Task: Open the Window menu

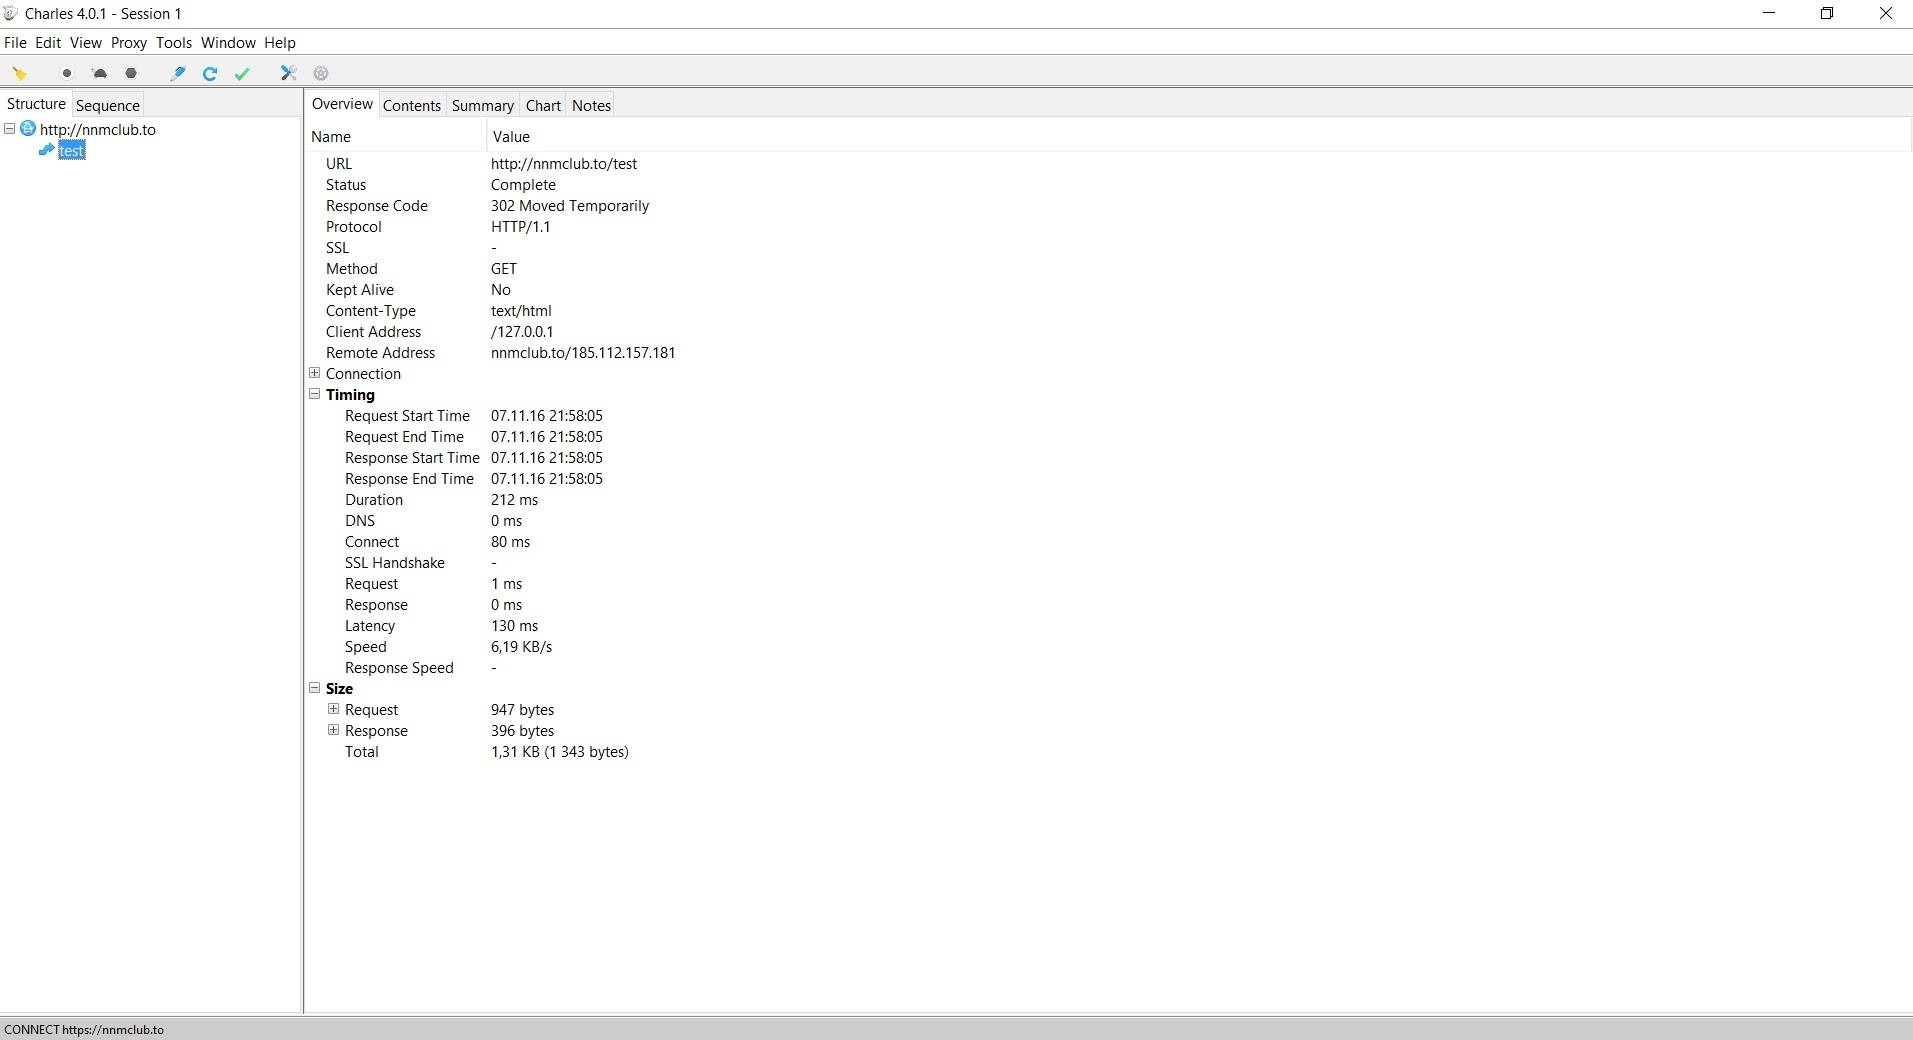Action: [x=228, y=43]
